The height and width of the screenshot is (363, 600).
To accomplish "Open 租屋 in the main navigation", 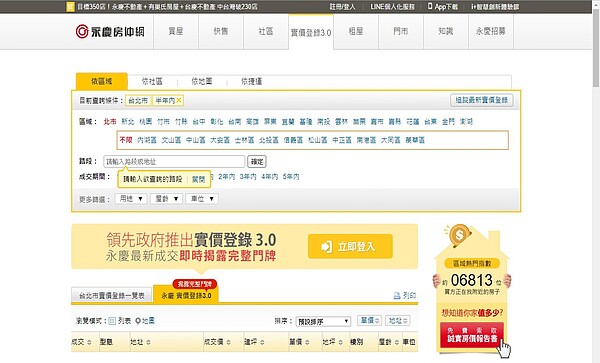I will 356,31.
